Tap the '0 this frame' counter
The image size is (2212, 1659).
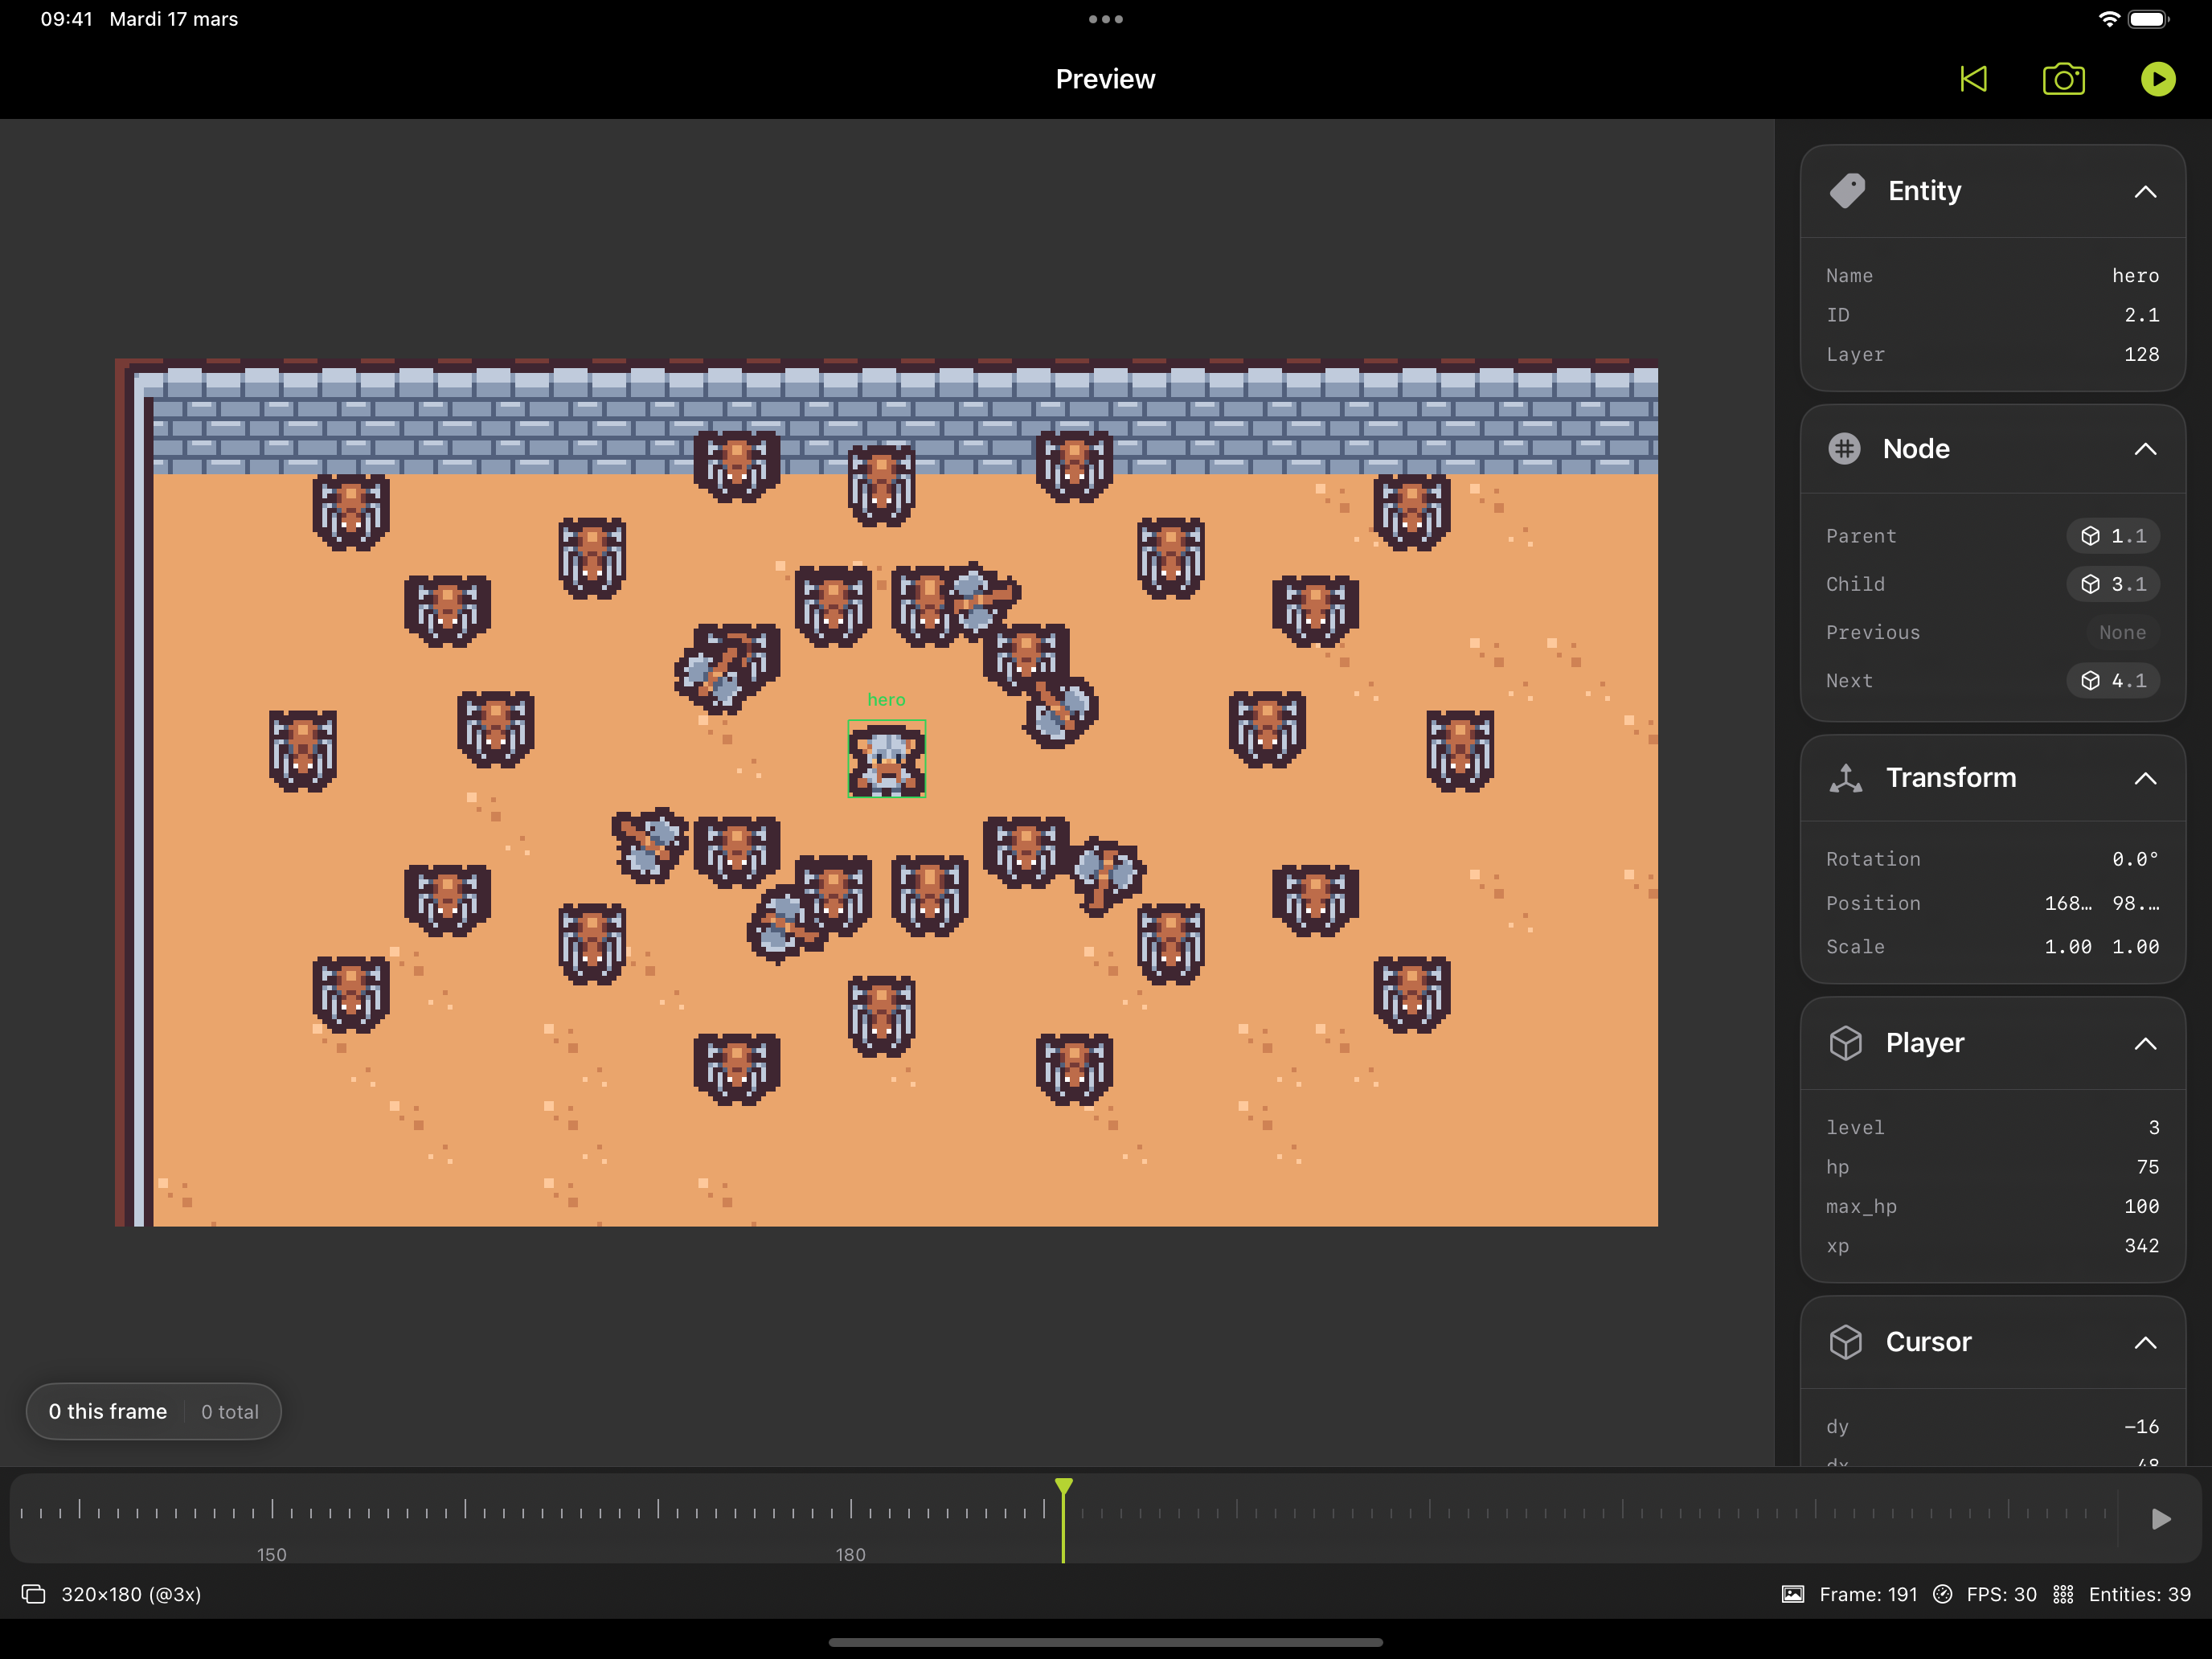108,1411
